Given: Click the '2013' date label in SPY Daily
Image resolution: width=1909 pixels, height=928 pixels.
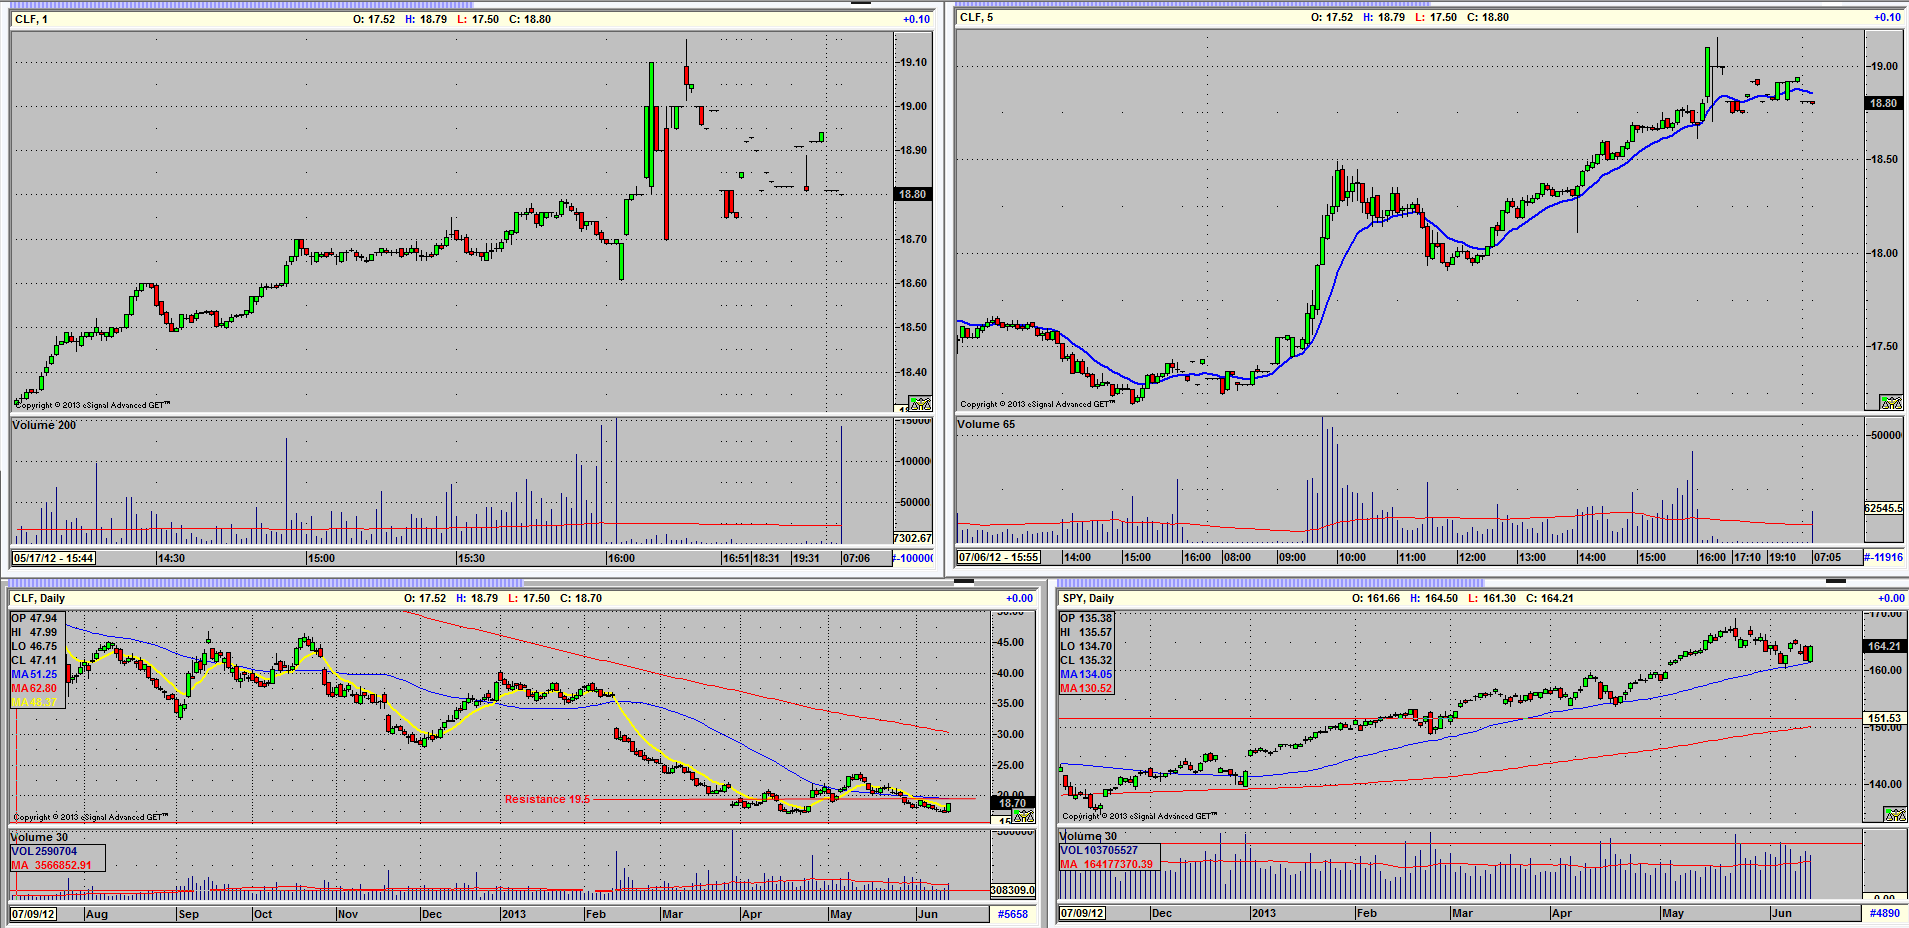Looking at the screenshot, I should coord(1263,913).
